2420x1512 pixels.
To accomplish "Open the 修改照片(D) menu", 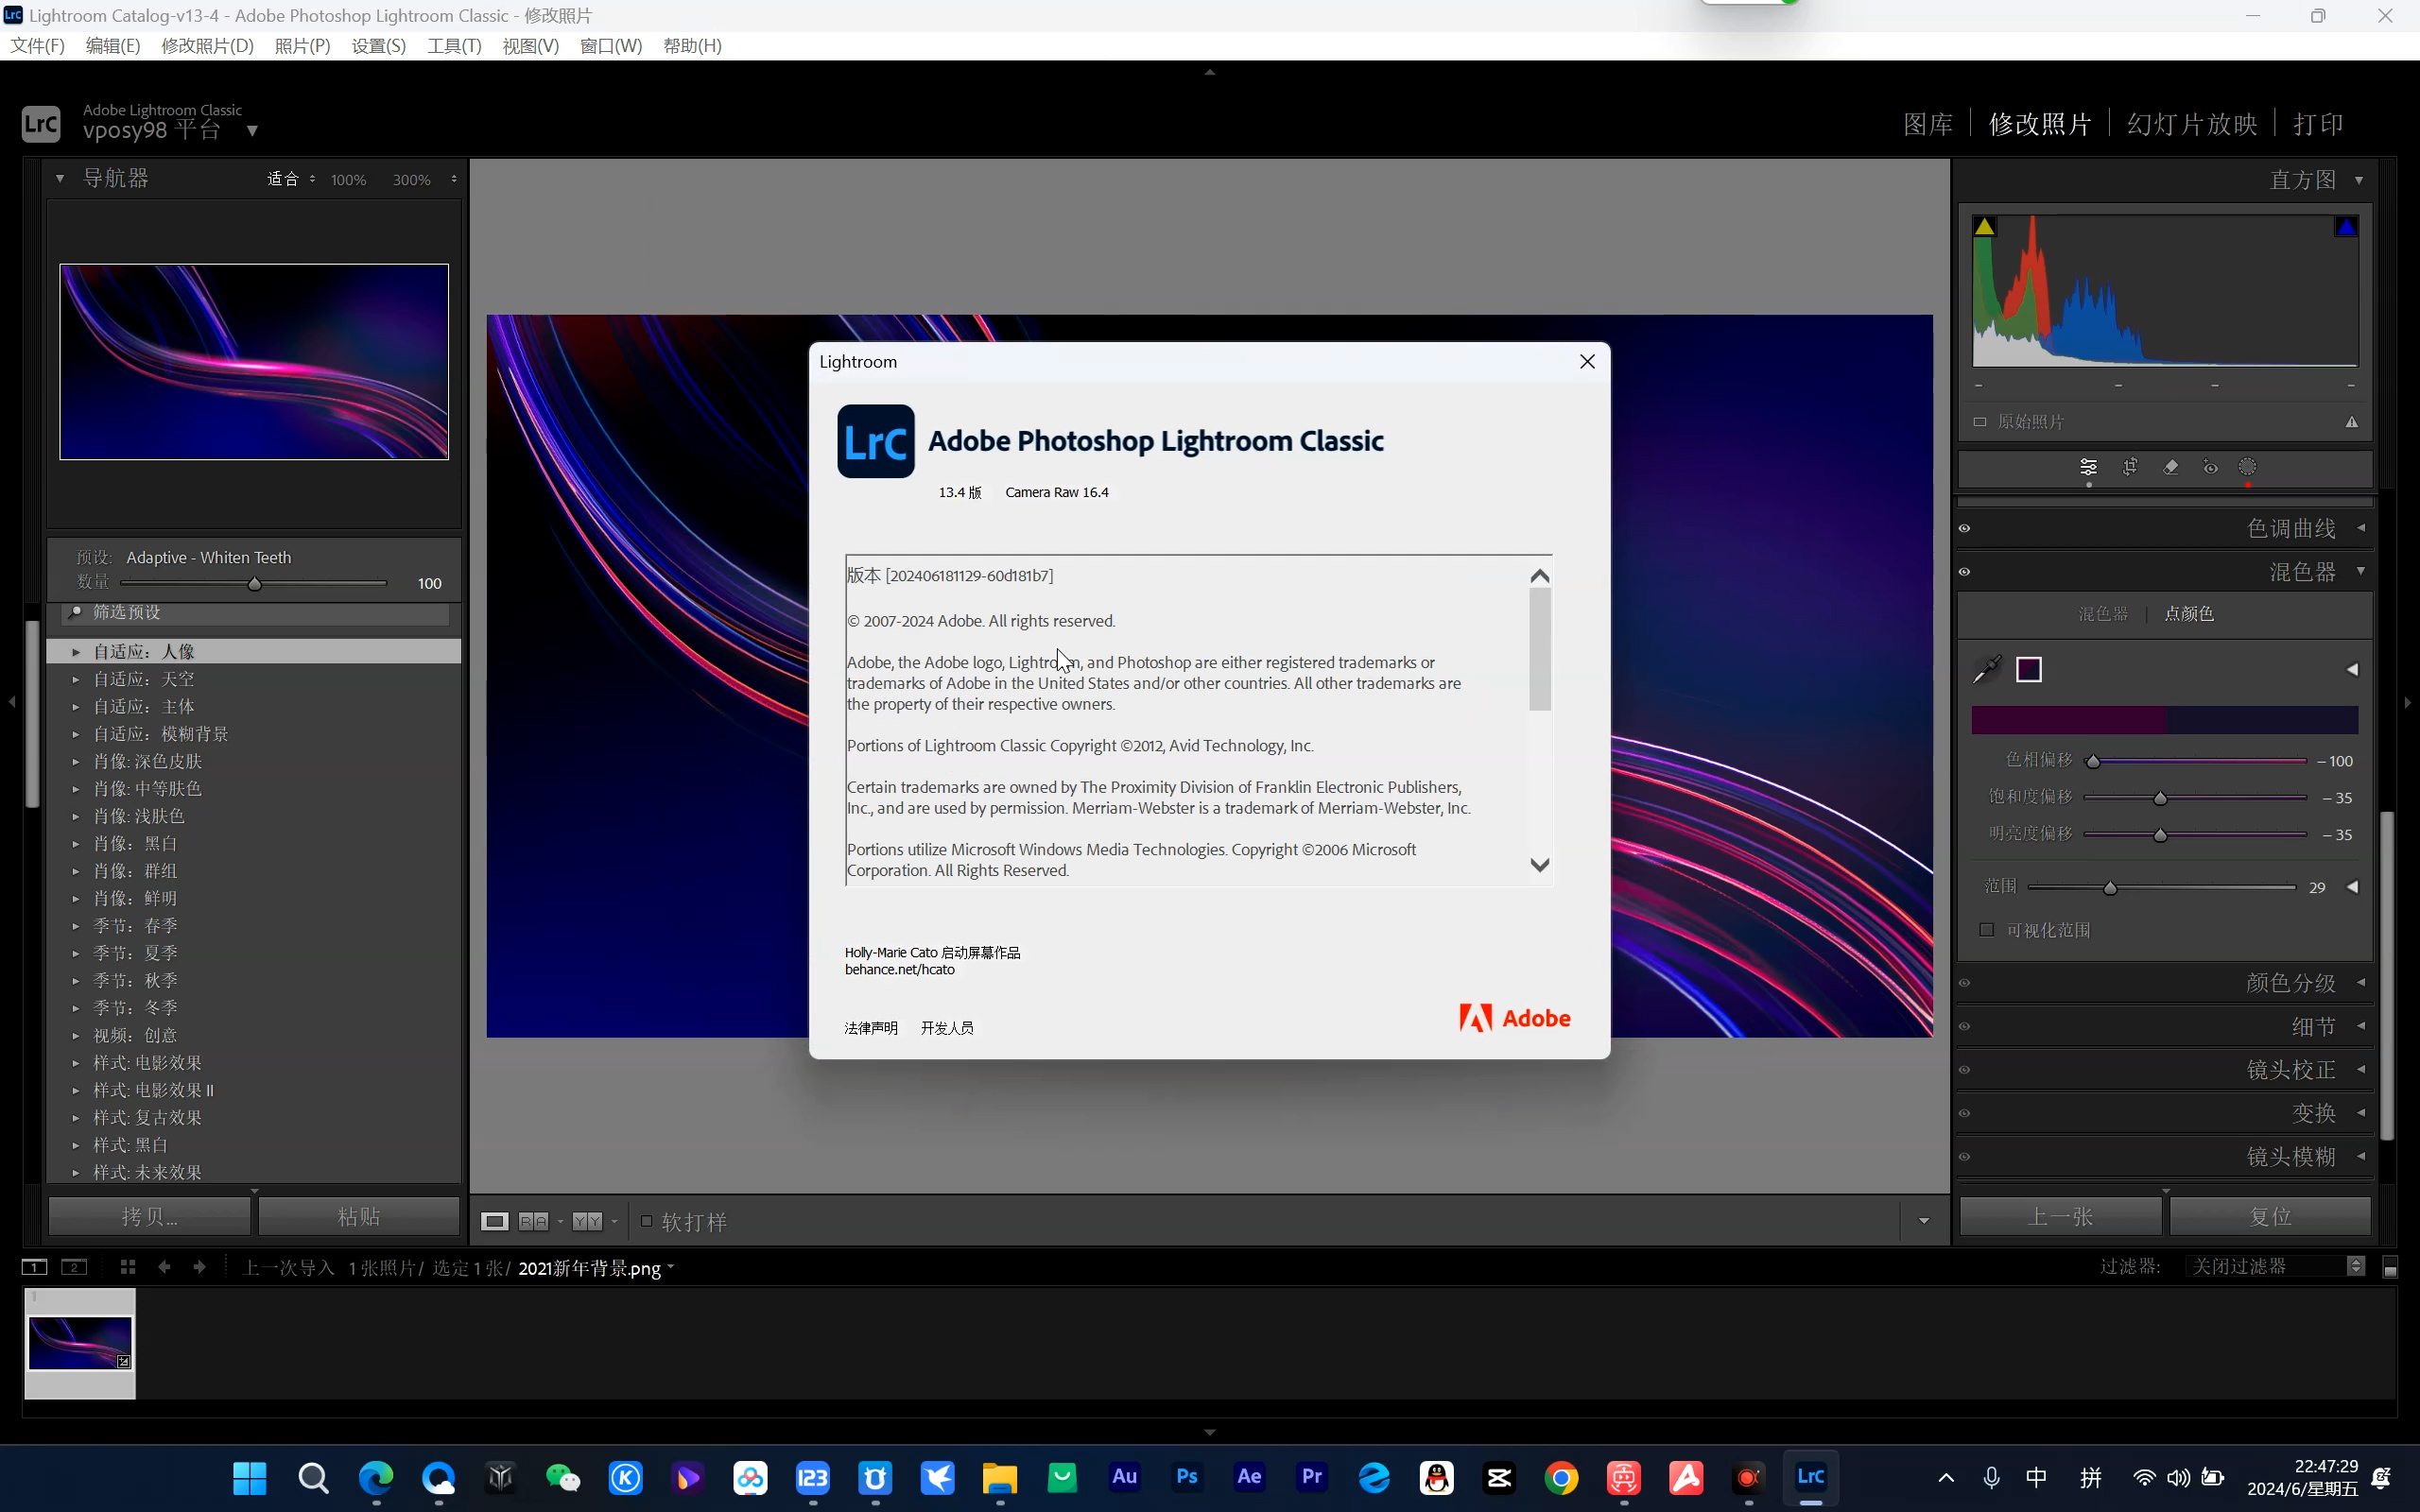I will pos(207,46).
